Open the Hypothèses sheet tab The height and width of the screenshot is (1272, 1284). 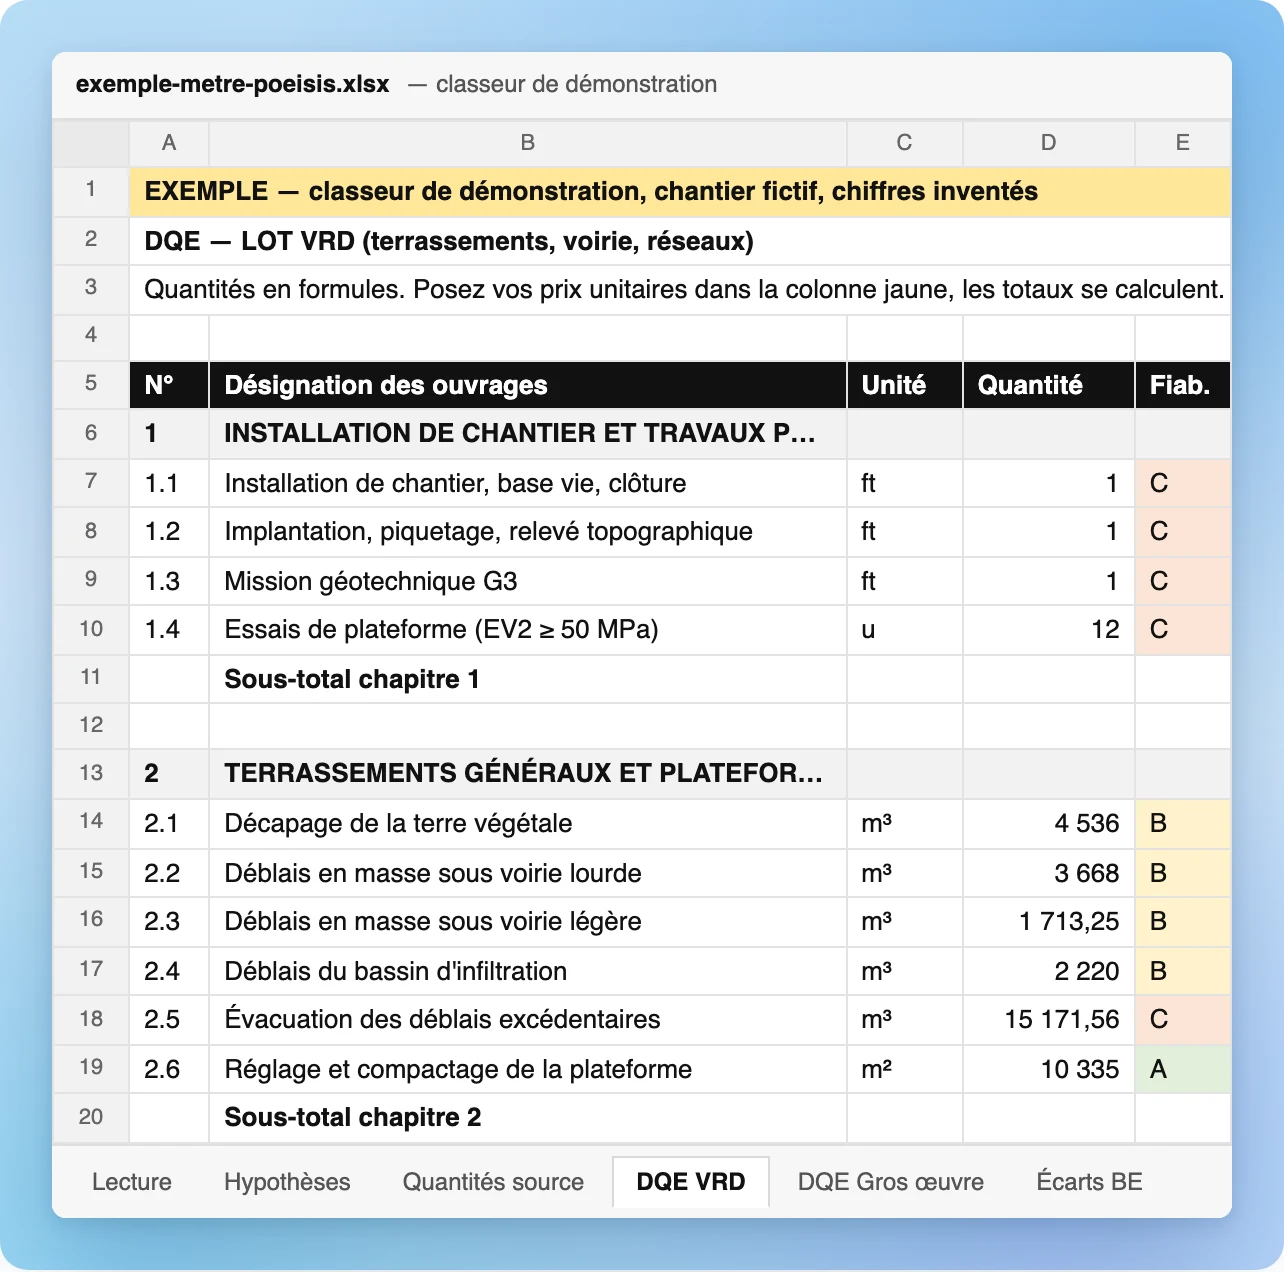pyautogui.click(x=287, y=1182)
